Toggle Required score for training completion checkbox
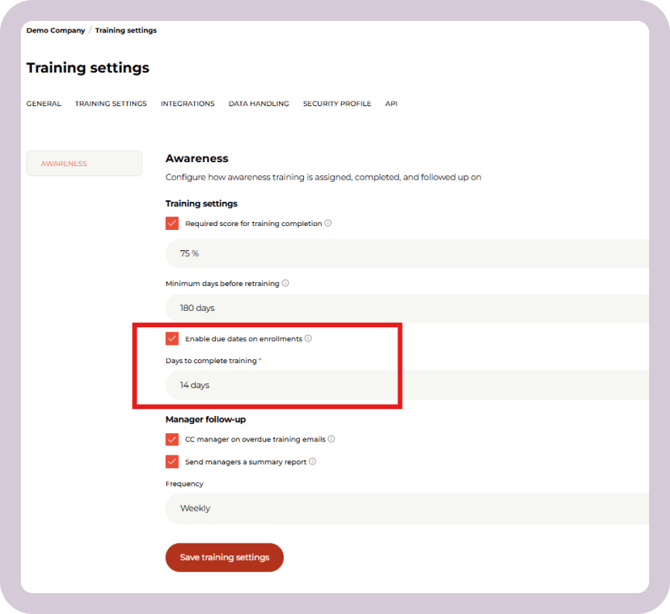 click(172, 224)
